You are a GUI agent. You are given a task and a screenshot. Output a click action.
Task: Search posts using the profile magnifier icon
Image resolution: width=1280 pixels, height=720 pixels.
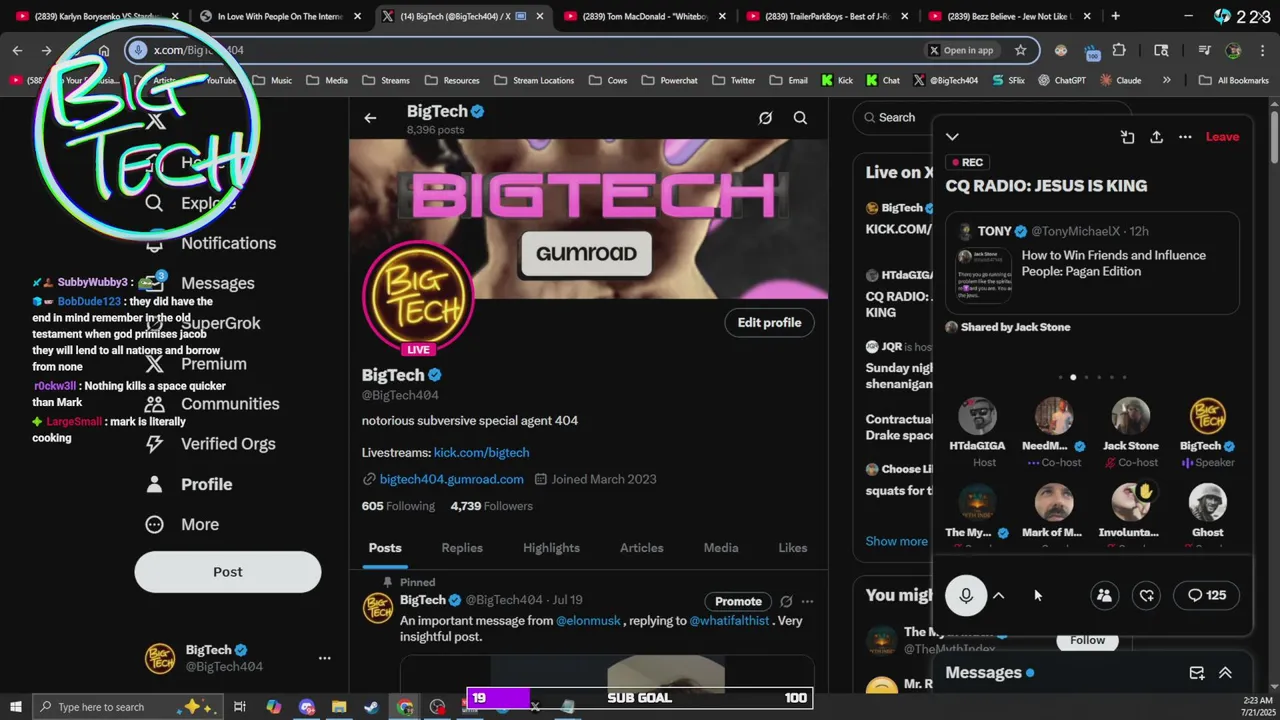[800, 118]
